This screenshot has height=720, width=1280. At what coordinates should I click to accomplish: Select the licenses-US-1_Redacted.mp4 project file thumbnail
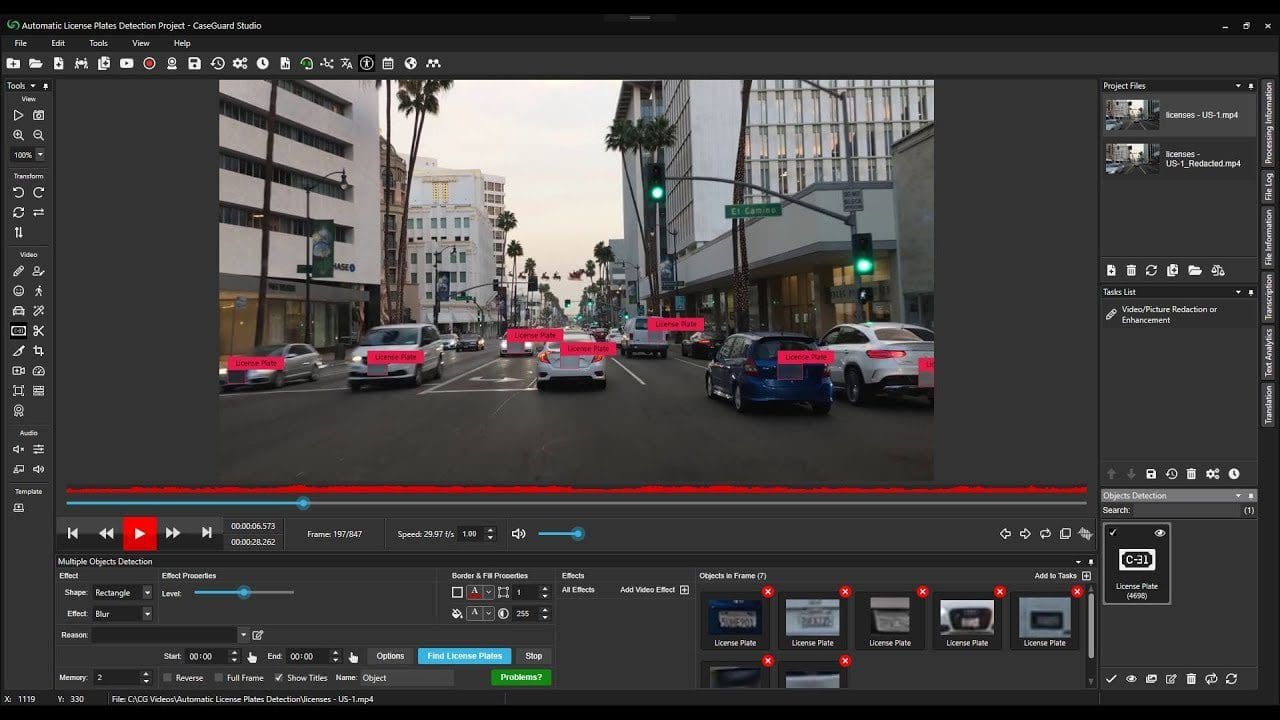click(x=1131, y=158)
